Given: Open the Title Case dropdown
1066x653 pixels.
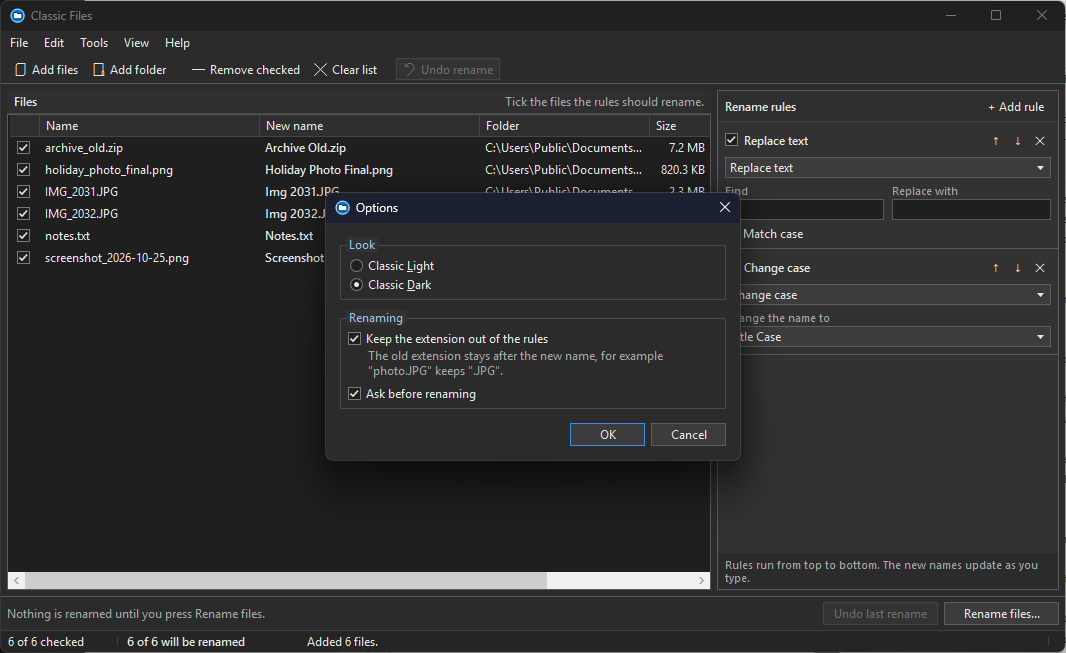Looking at the screenshot, I should 894,336.
